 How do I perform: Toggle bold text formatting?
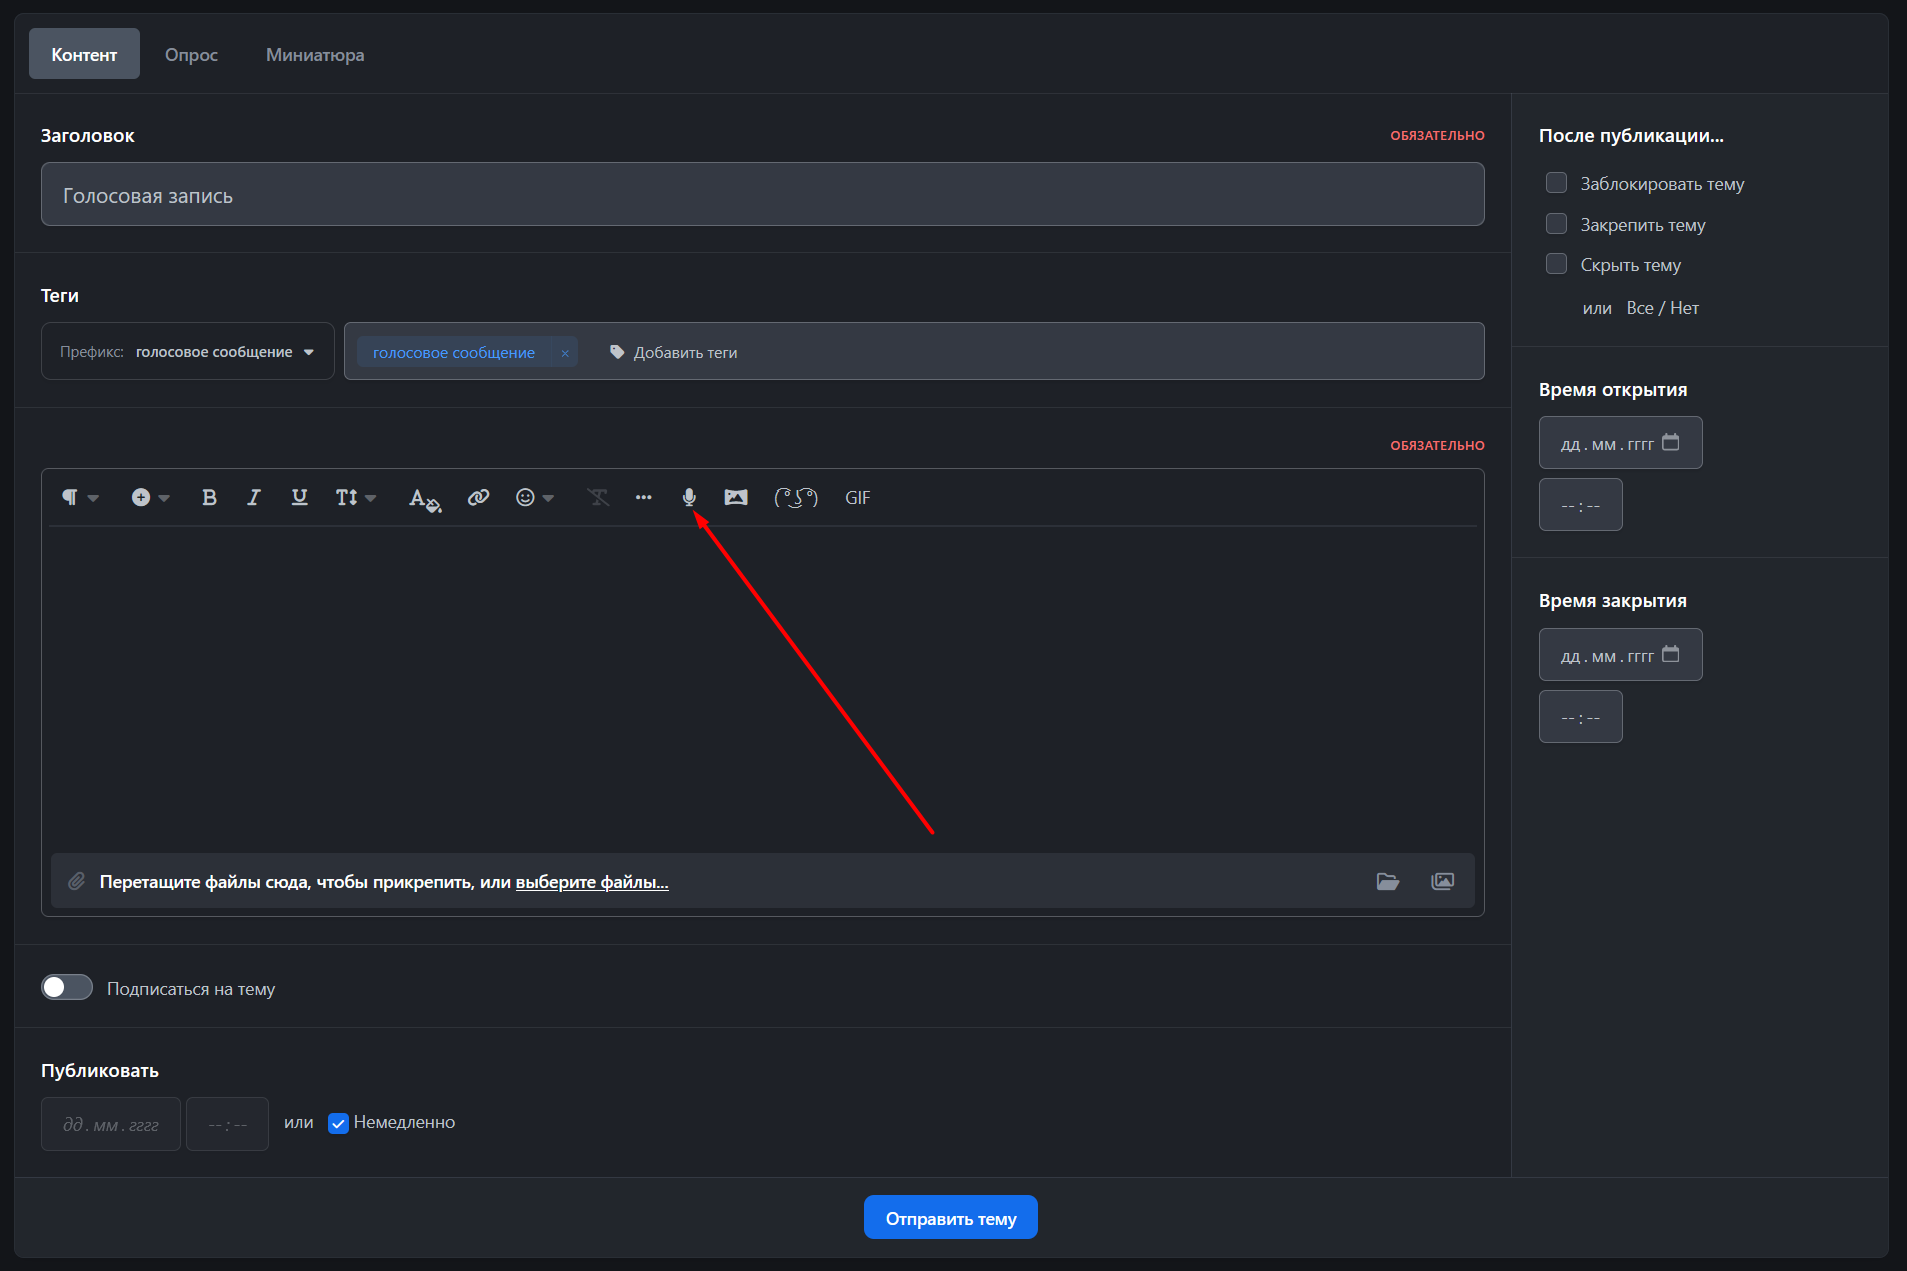click(209, 497)
